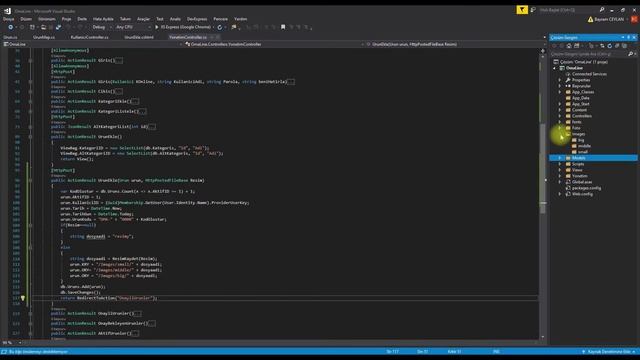Expand the Scripts folder

pos(560,164)
